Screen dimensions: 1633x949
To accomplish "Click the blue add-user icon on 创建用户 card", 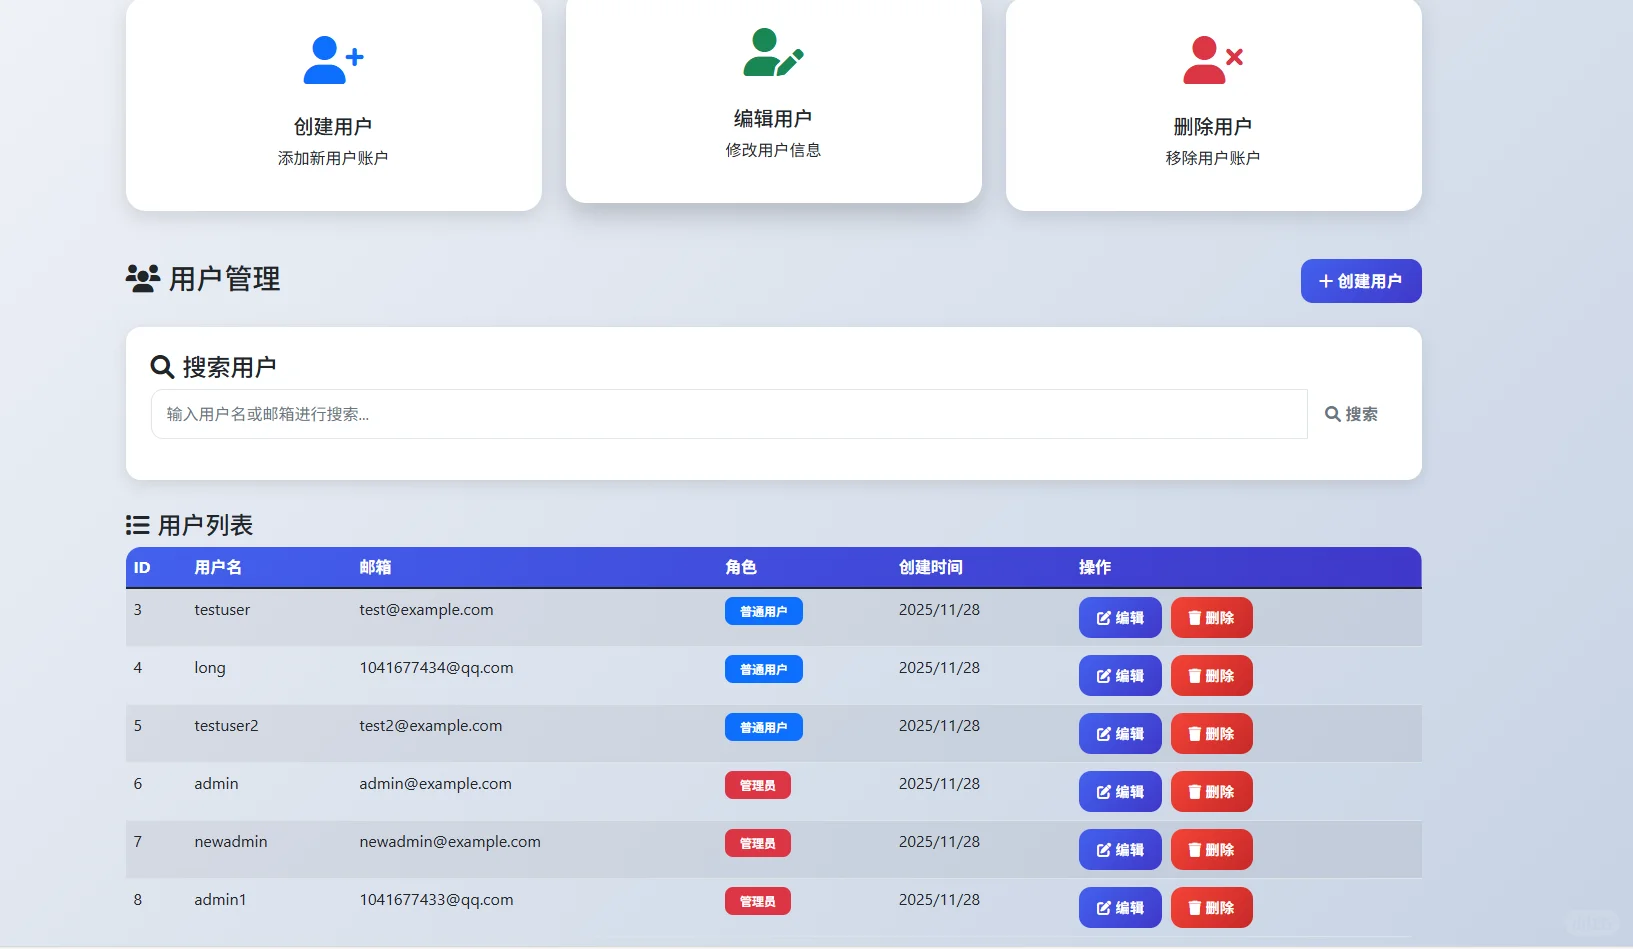I will click(332, 58).
